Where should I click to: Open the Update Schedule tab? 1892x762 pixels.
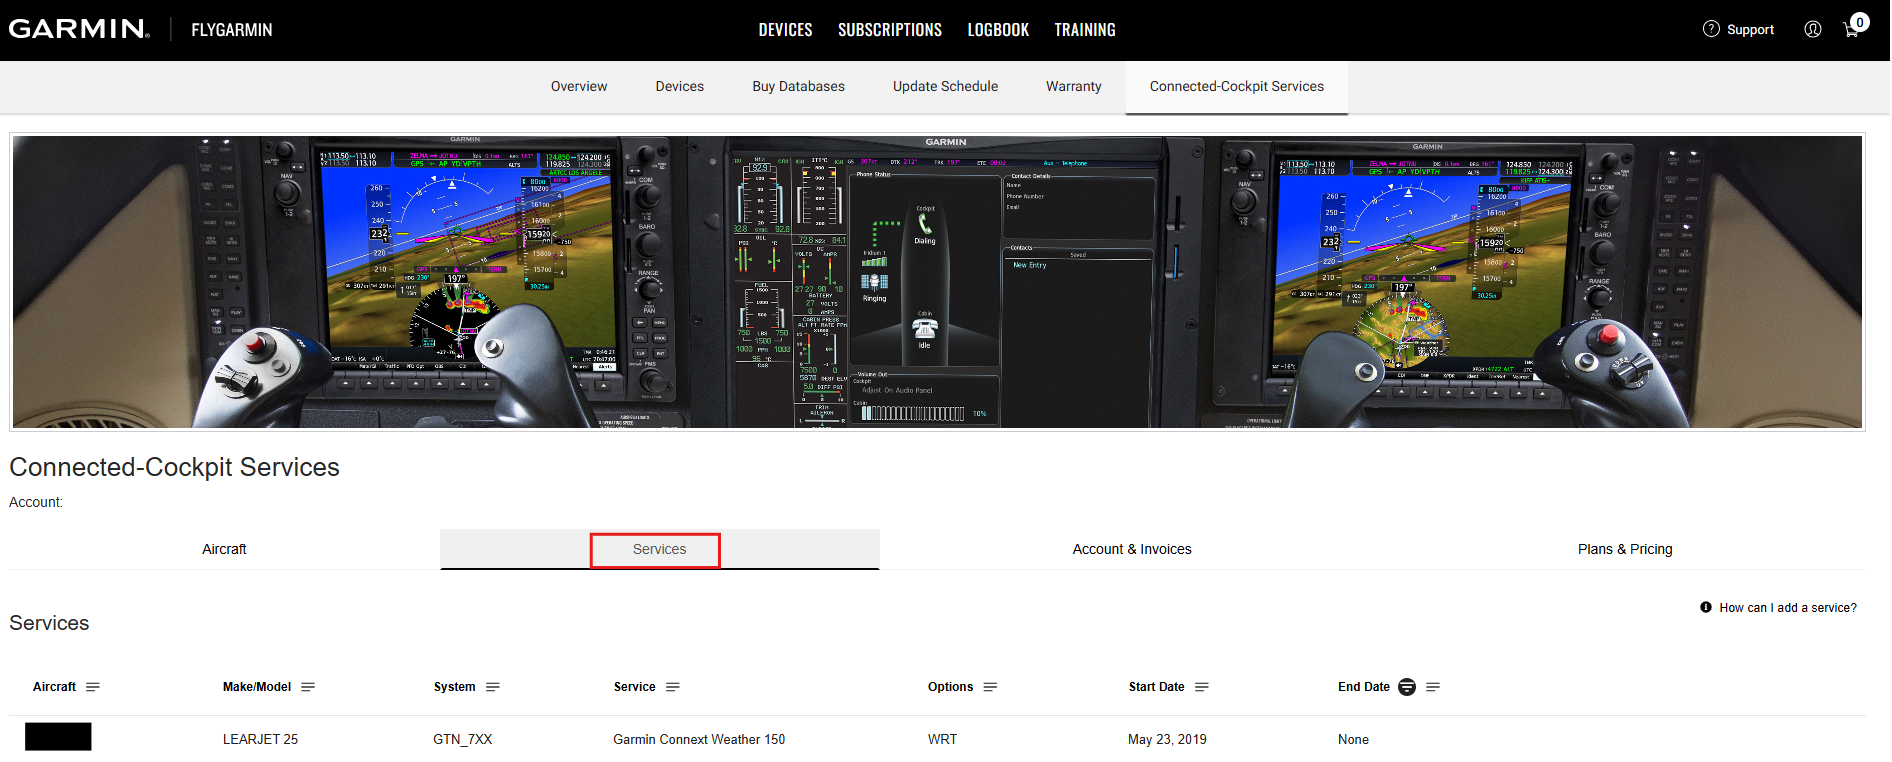pyautogui.click(x=946, y=87)
